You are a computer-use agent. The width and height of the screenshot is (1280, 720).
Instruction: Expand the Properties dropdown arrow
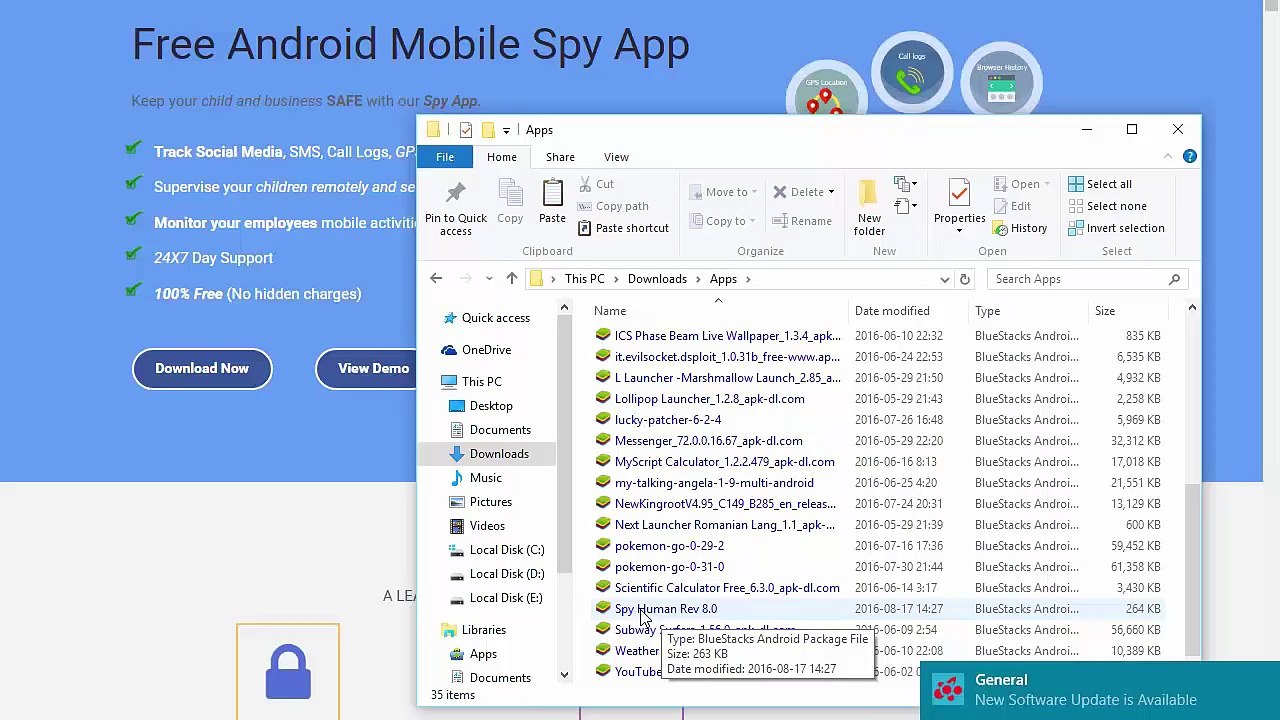coord(959,231)
